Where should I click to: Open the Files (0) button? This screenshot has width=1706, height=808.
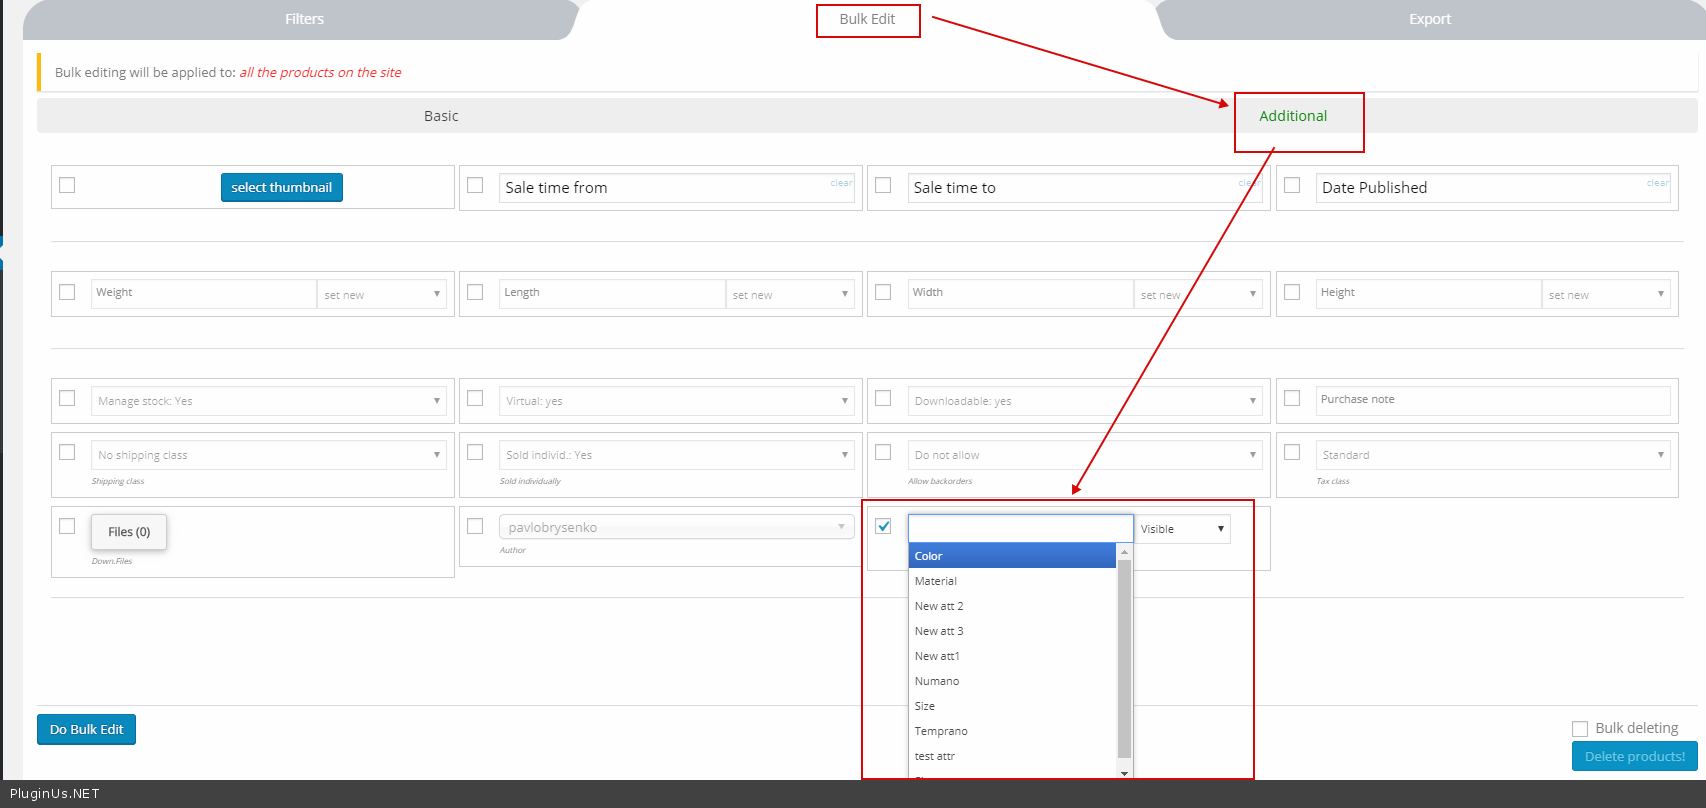pyautogui.click(x=129, y=532)
